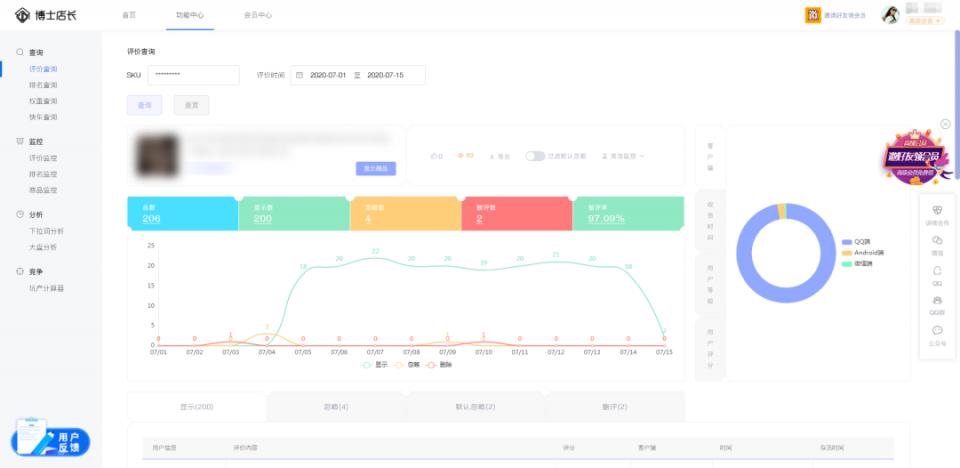This screenshot has height=468, width=960.
Task: Click the 97.09% rate card
Action: click(628, 214)
